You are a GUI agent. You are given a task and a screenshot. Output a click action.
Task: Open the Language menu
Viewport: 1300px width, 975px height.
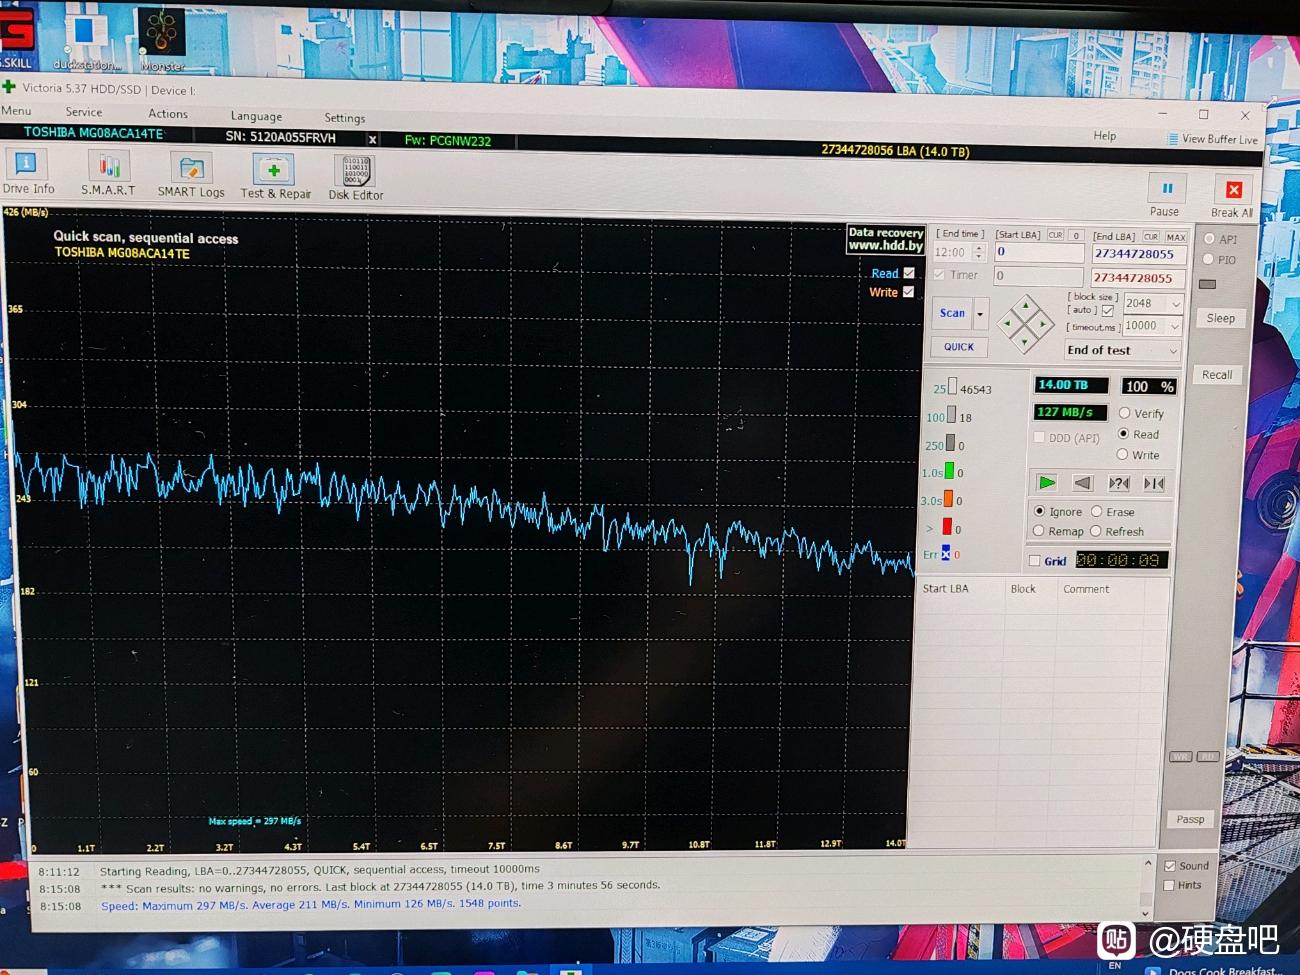coord(256,116)
